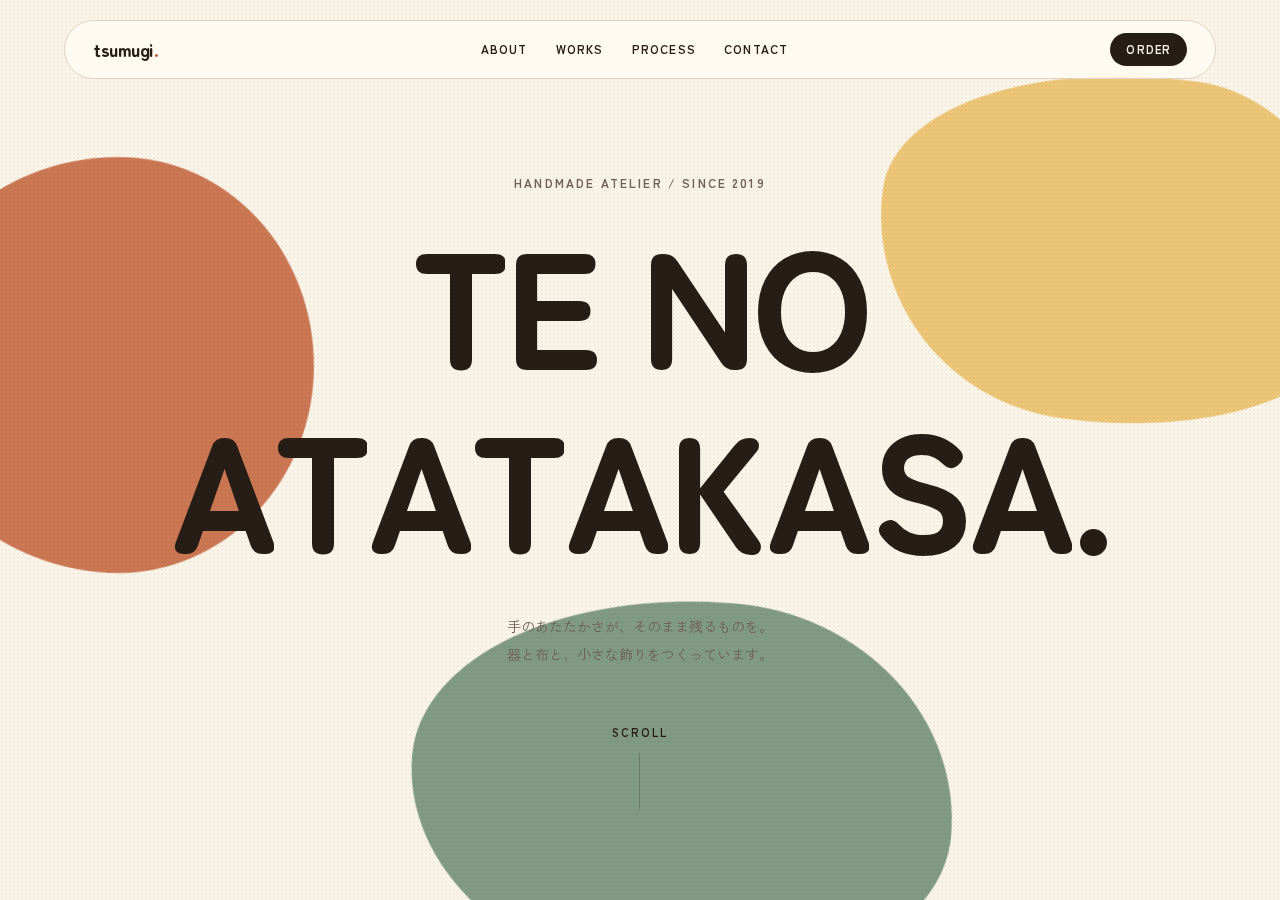Screen dimensions: 1280x900
Task: Select the PROCESS nav item
Action: point(664,50)
